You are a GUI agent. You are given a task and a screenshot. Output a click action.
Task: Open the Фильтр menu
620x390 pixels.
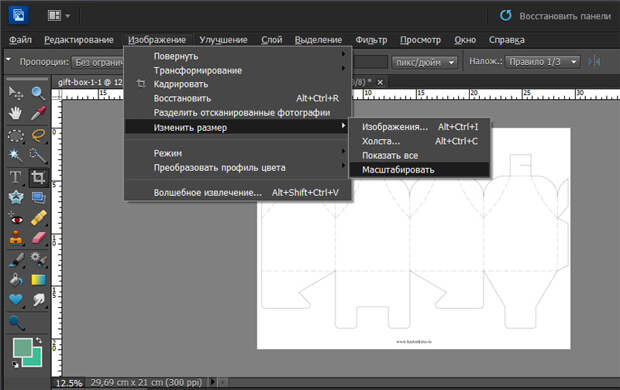371,40
